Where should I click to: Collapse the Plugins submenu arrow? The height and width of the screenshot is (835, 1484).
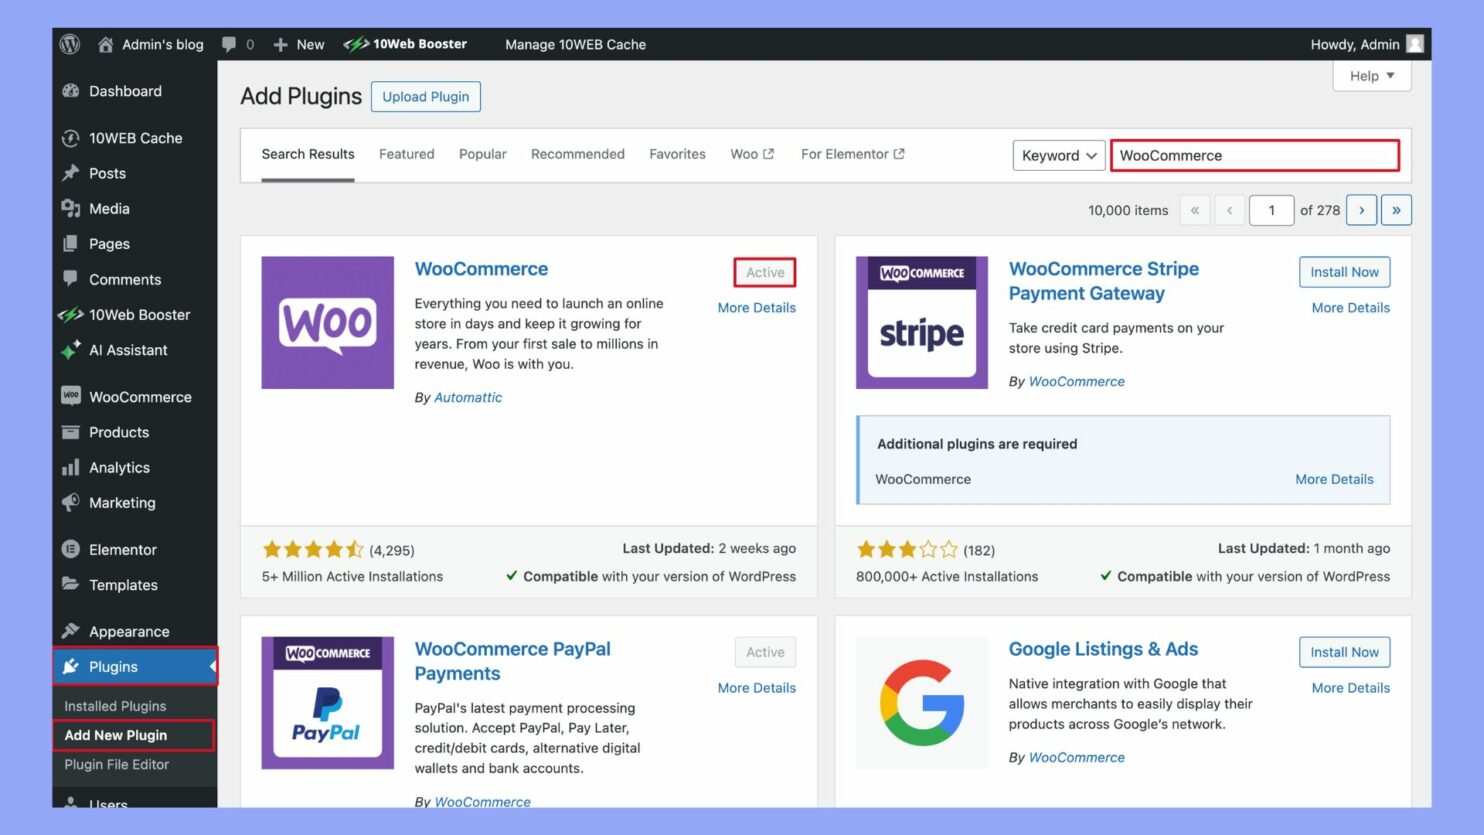[x=212, y=666]
